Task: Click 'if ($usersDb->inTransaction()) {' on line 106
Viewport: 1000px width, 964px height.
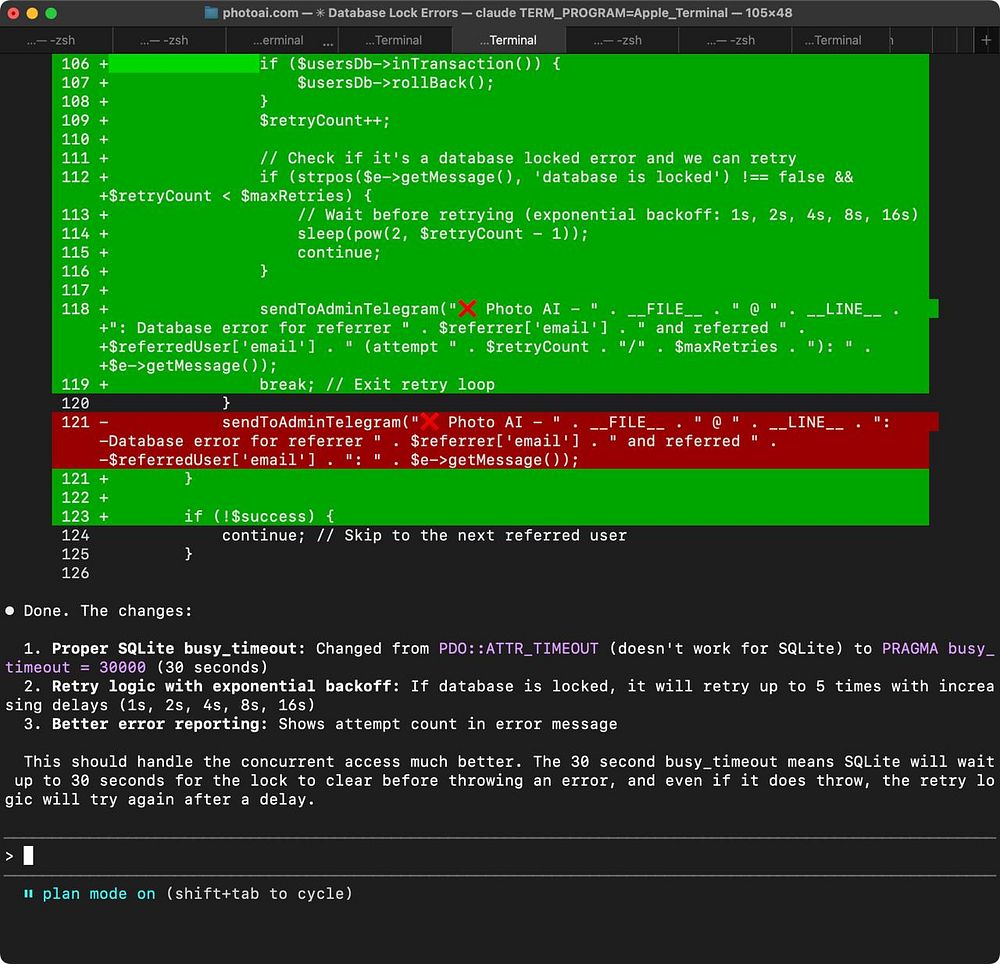Action: tap(410, 64)
